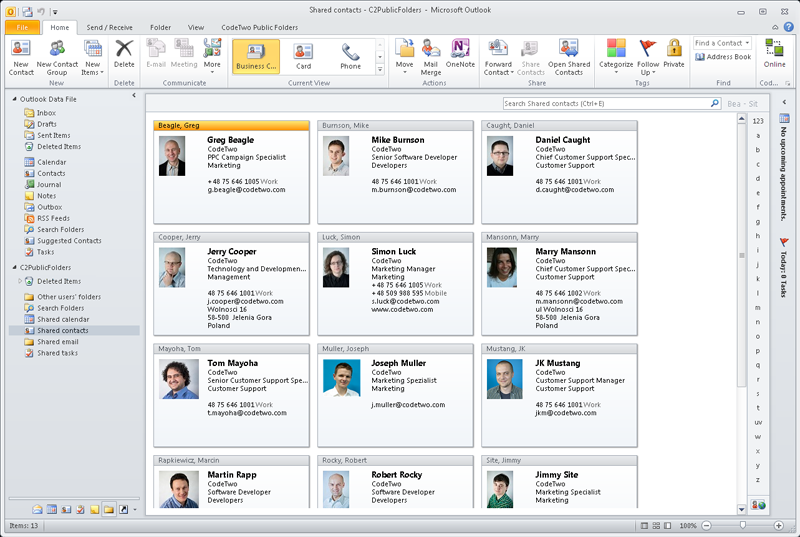Viewport: 800px width, 537px height.
Task: Select Mike Burnson's business card
Action: click(x=395, y=172)
